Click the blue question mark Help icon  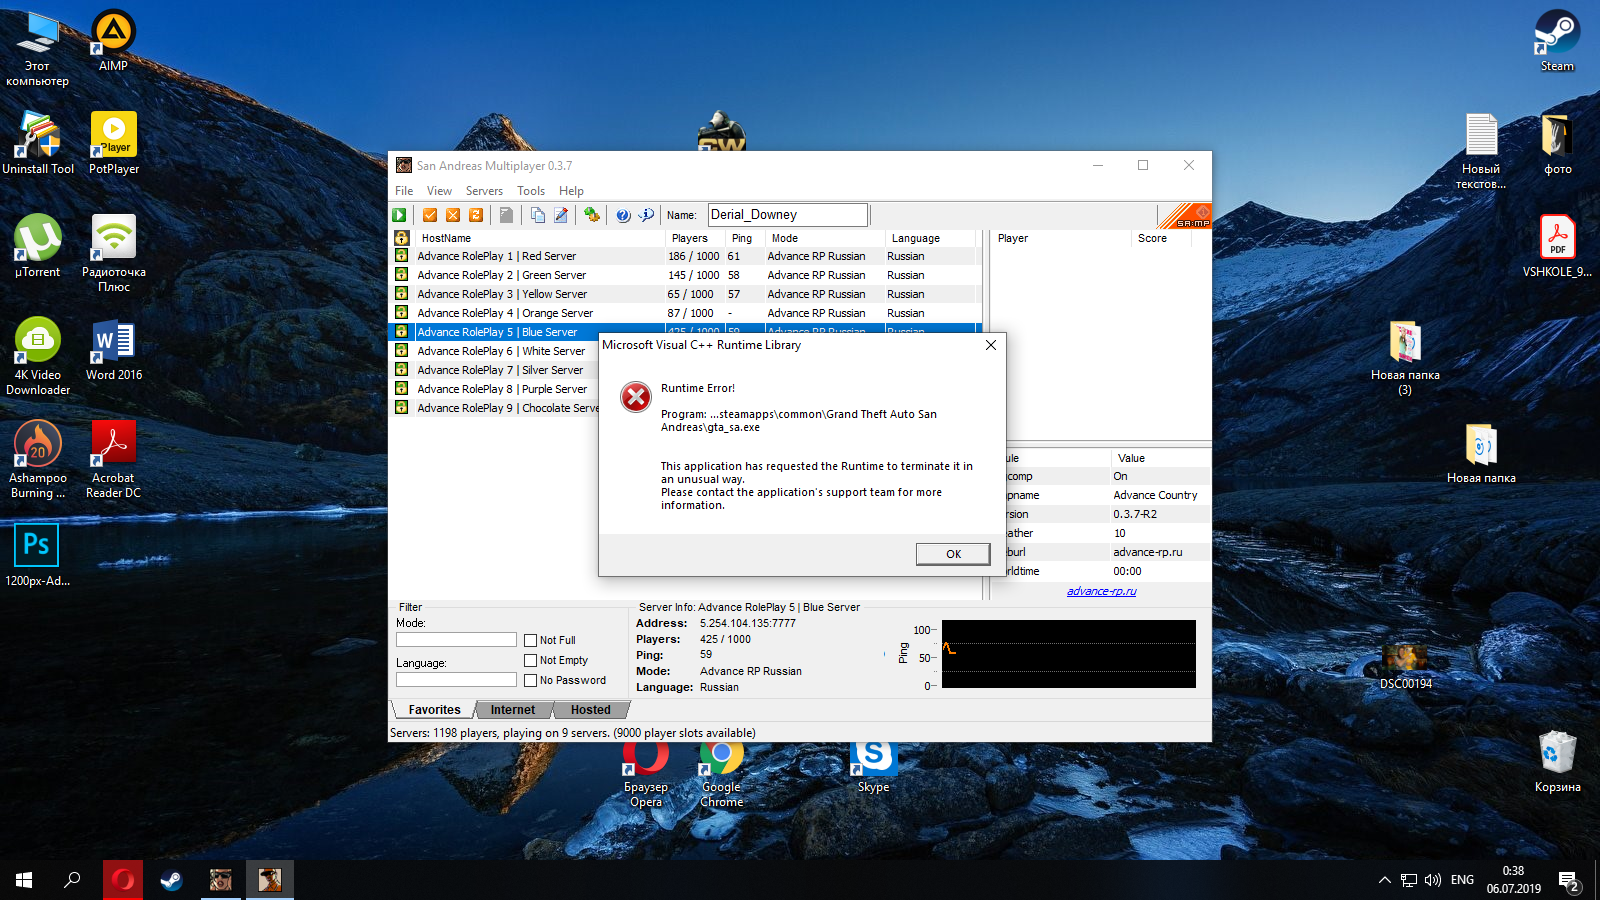[x=623, y=215]
